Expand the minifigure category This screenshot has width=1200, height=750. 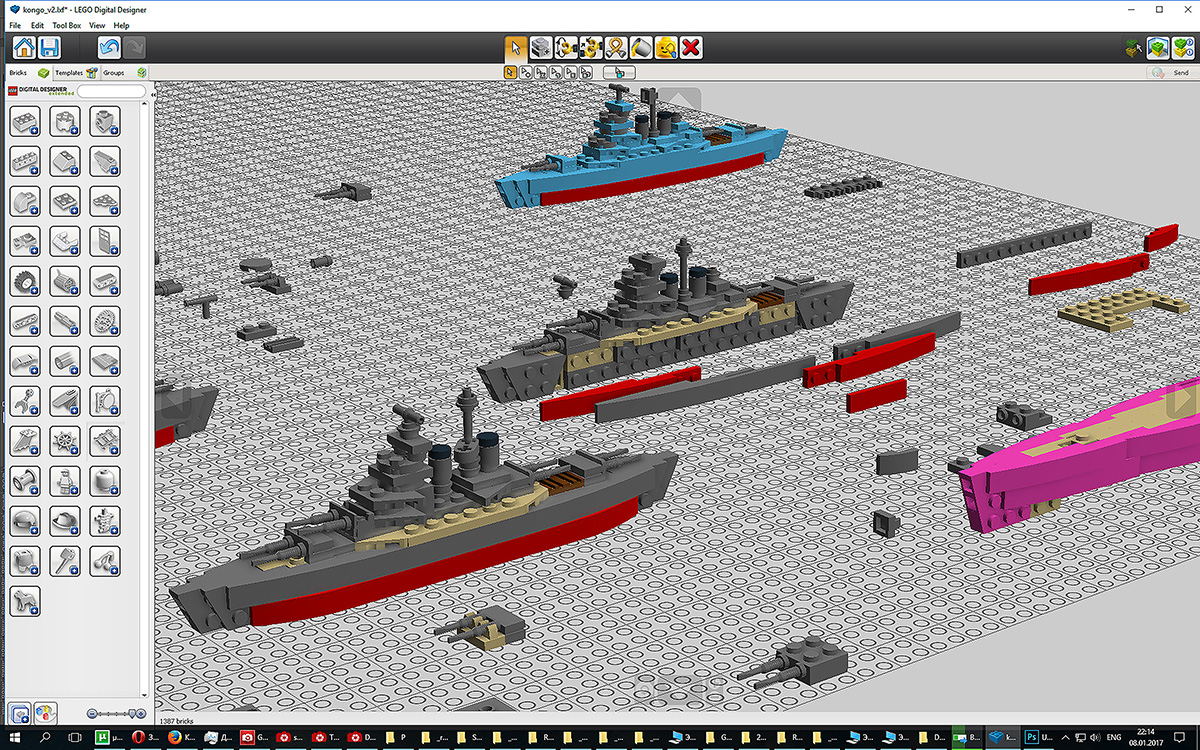click(65, 480)
